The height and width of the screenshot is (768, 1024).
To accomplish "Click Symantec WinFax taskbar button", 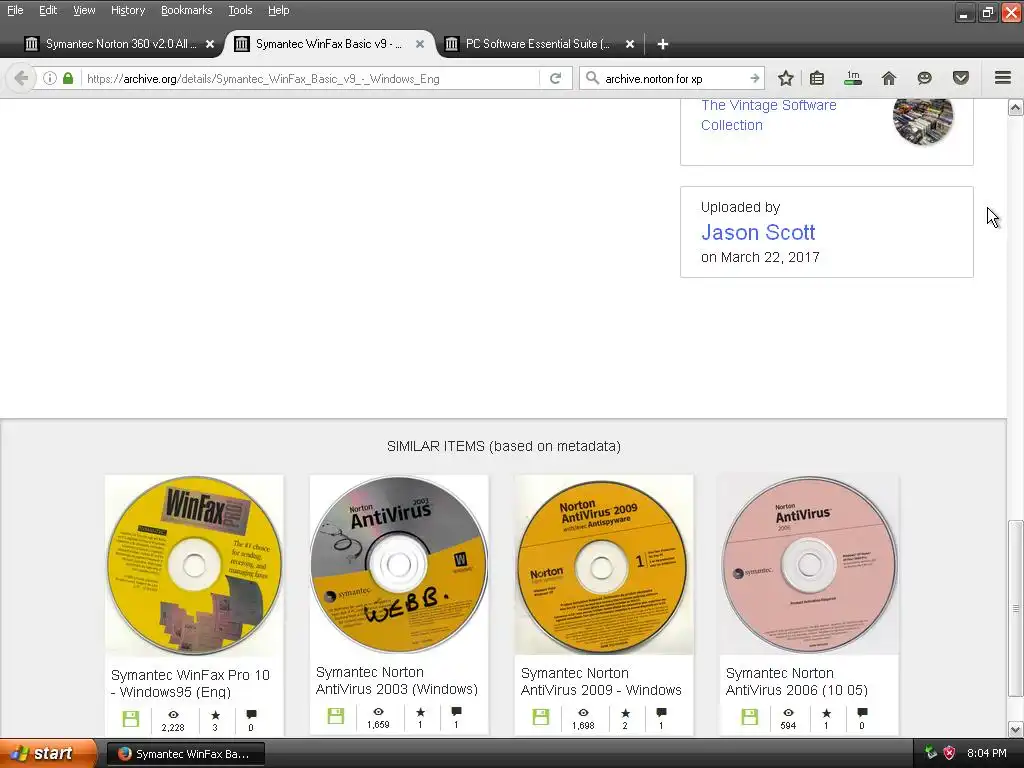I will click(x=185, y=754).
